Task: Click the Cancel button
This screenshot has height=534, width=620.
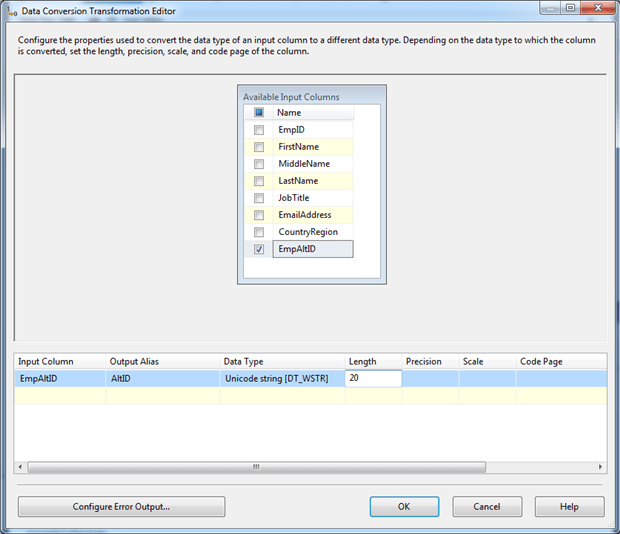Action: 487,507
